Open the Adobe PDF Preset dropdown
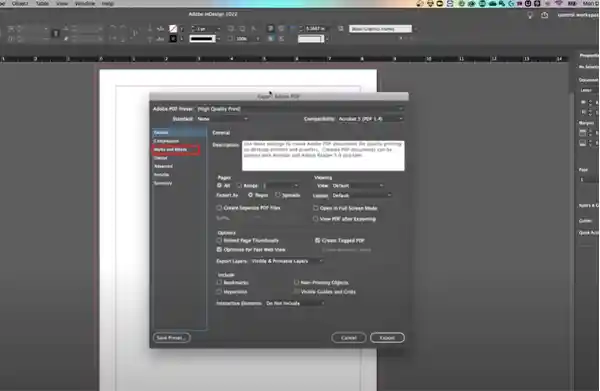This screenshot has height=391, width=600. pyautogui.click(x=300, y=109)
